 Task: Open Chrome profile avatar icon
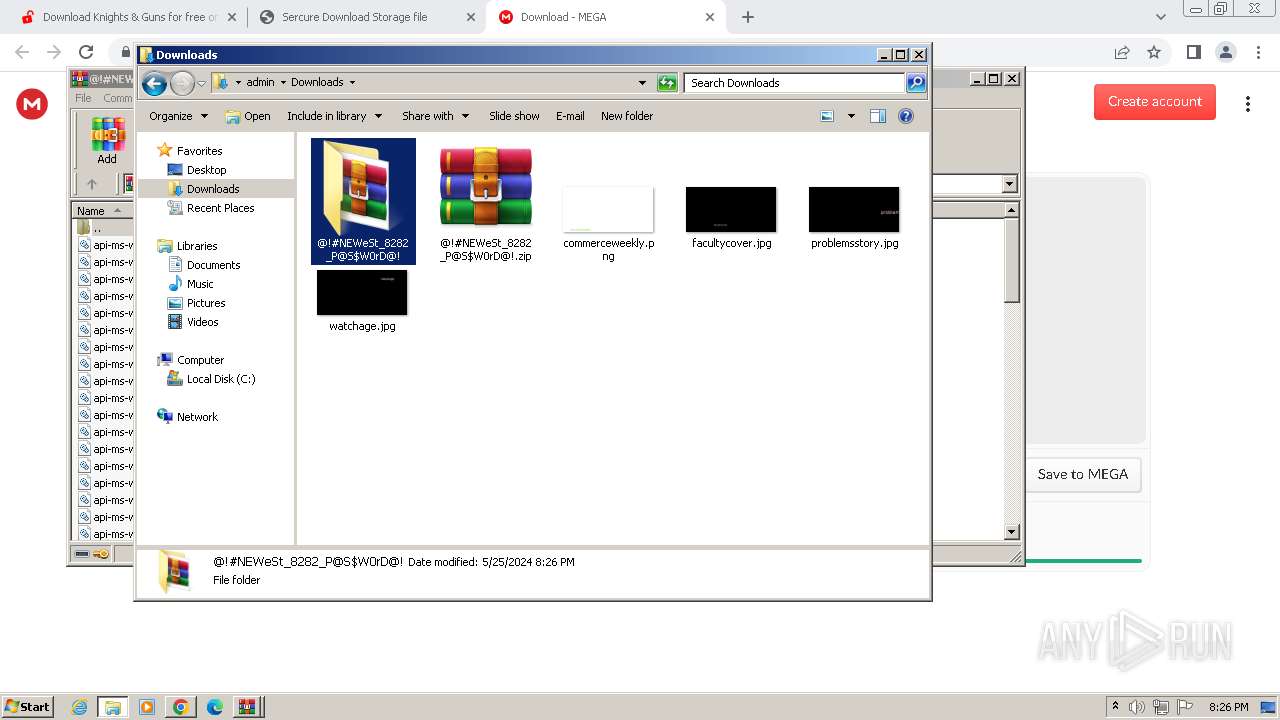click(x=1226, y=53)
